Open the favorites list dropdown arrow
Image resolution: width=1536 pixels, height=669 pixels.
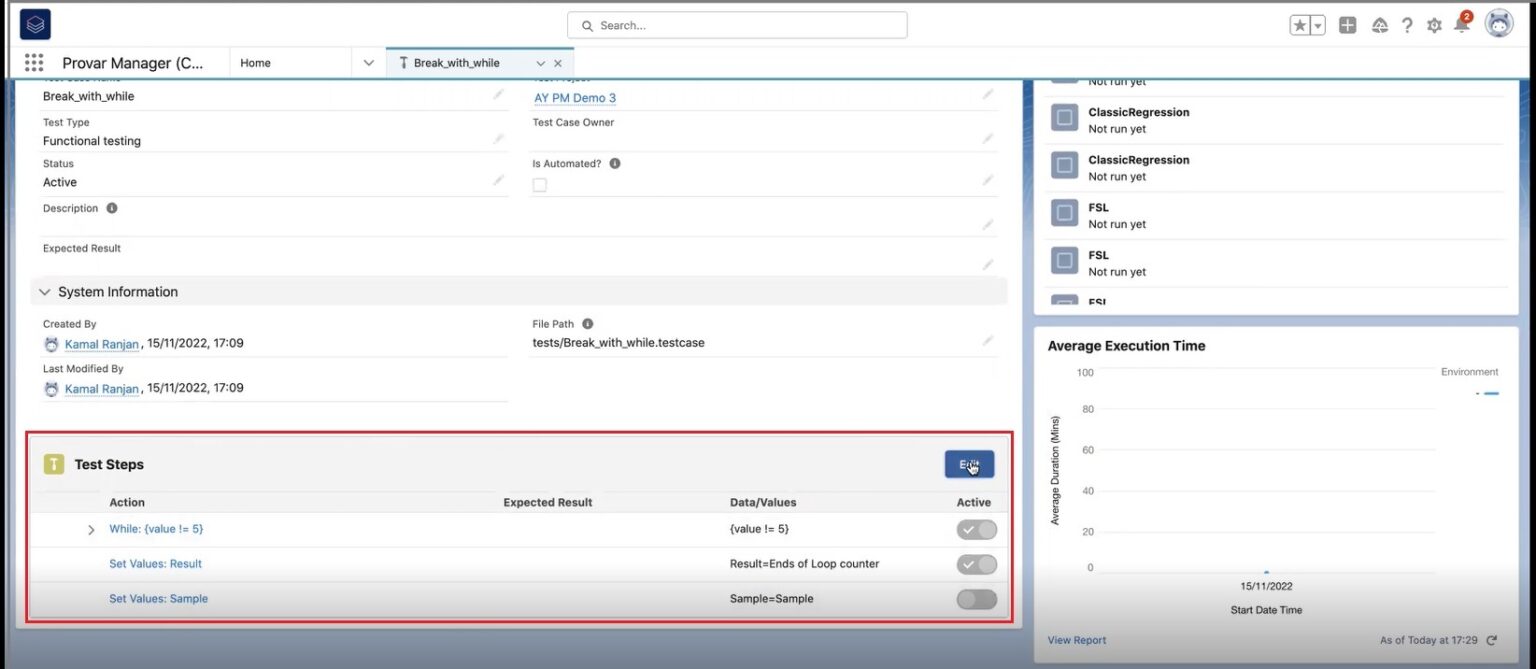[1315, 24]
